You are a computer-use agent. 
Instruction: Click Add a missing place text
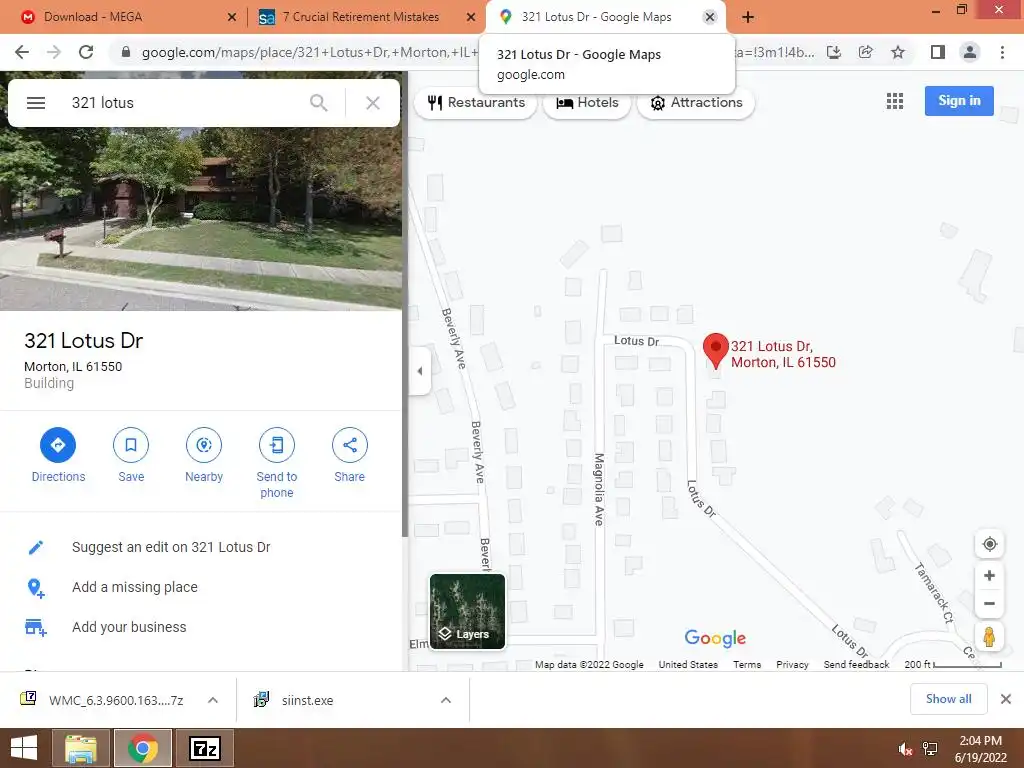pyautogui.click(x=135, y=587)
